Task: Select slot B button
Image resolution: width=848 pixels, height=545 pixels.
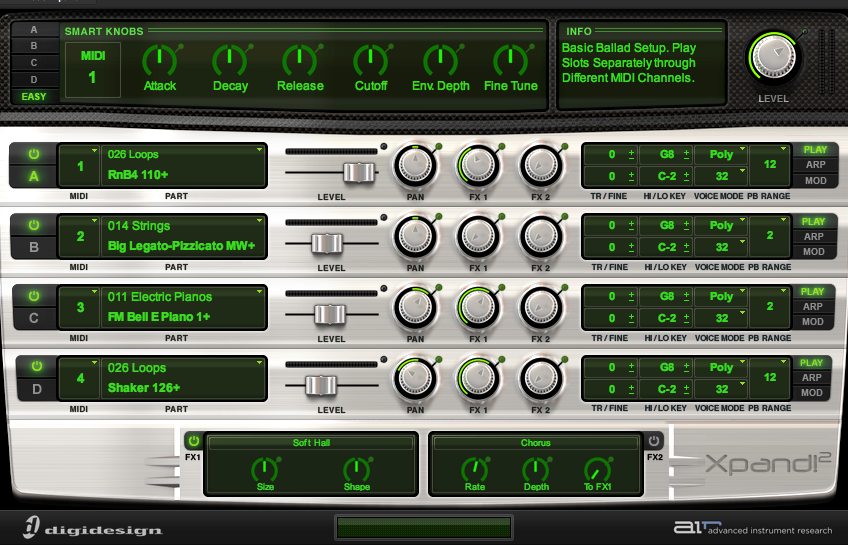Action: [x=34, y=247]
